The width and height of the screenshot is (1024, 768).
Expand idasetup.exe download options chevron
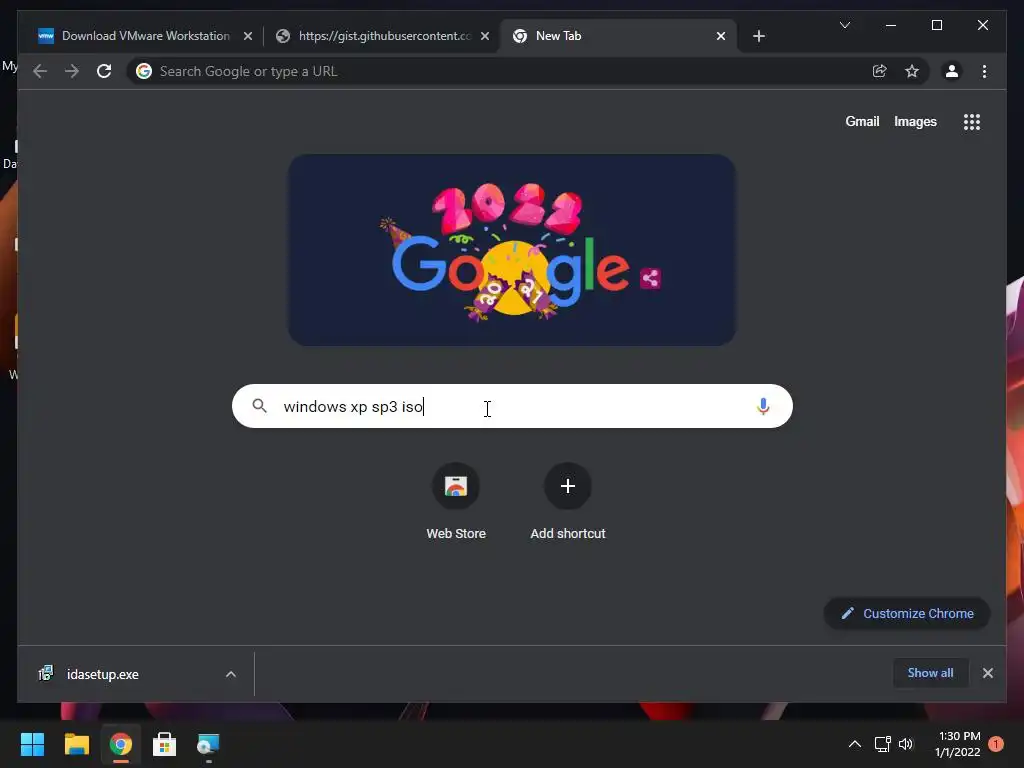(231, 674)
